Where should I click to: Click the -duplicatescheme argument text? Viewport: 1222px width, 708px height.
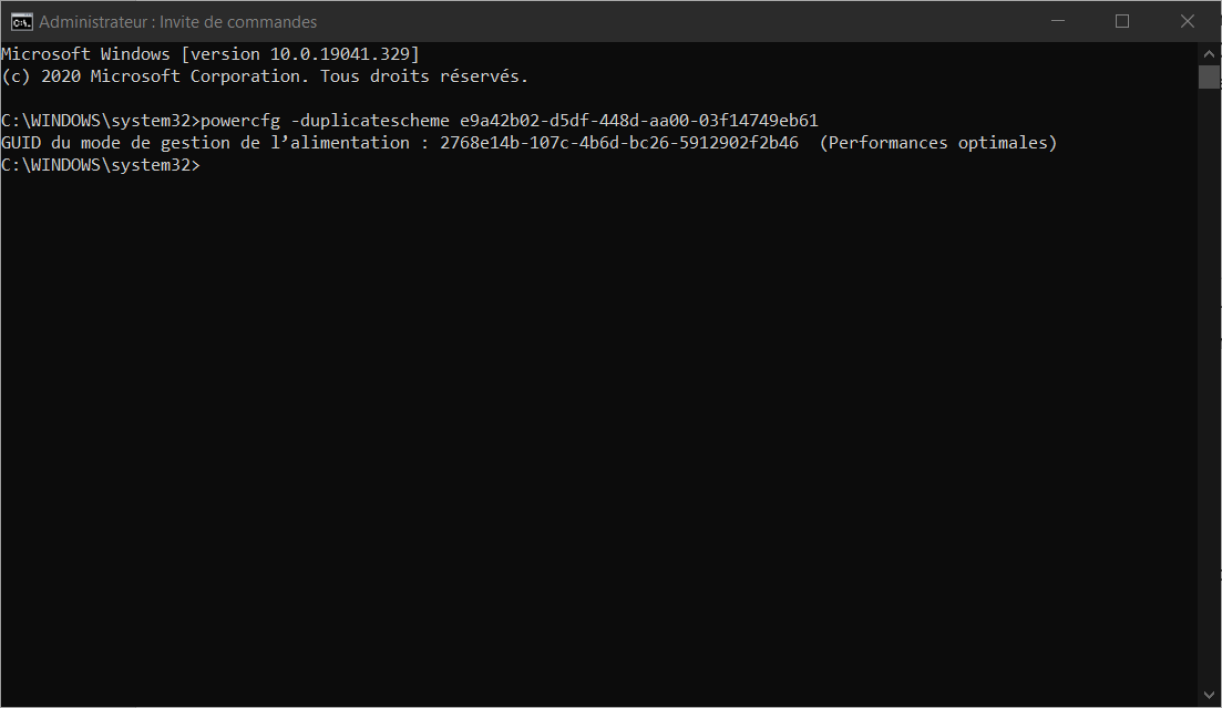point(369,121)
